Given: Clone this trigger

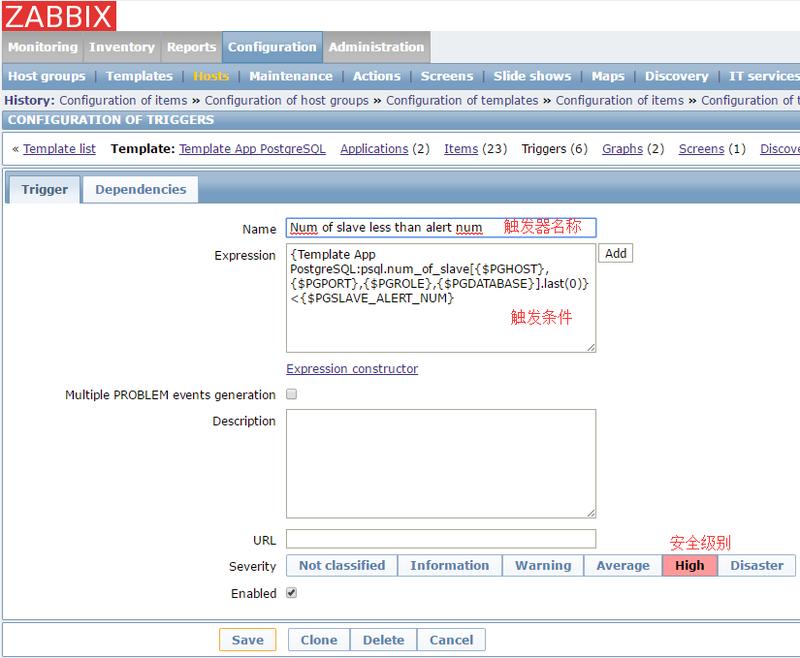Looking at the screenshot, I should pyautogui.click(x=319, y=640).
